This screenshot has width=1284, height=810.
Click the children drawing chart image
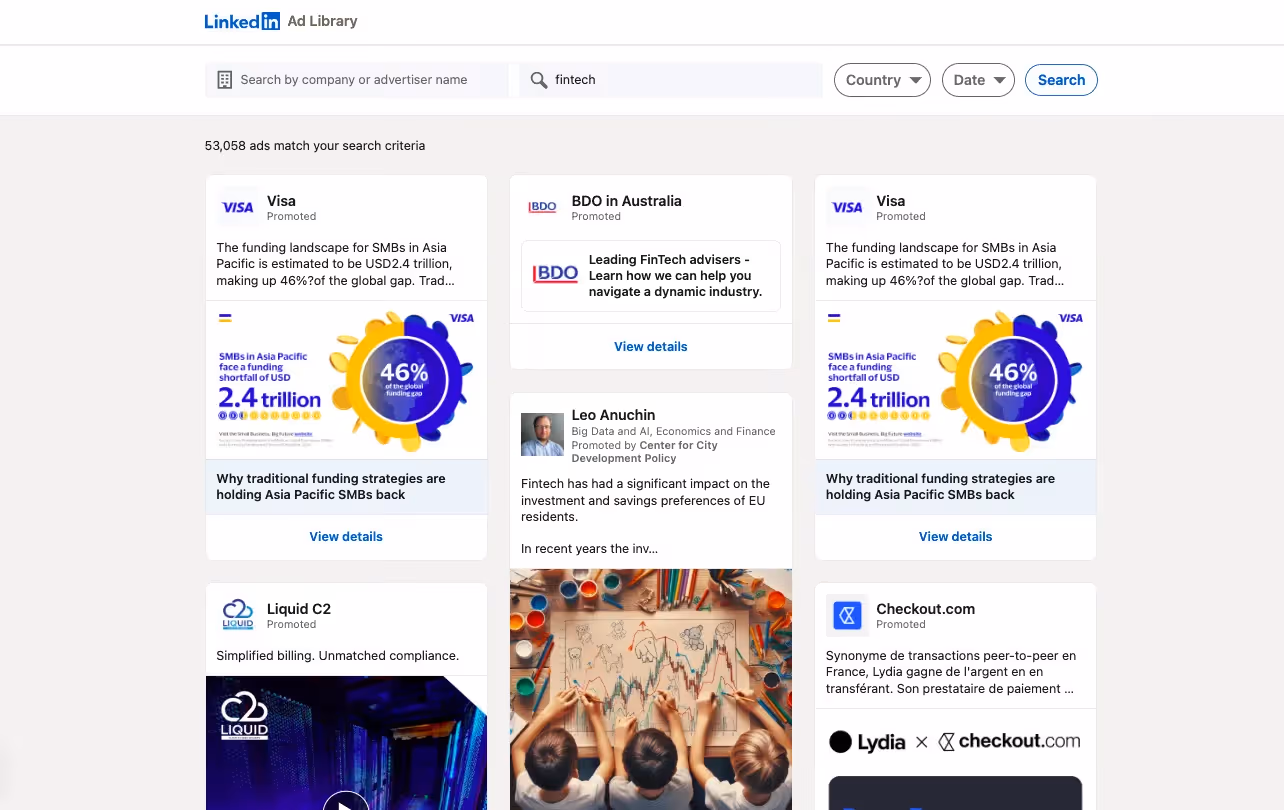tap(651, 689)
